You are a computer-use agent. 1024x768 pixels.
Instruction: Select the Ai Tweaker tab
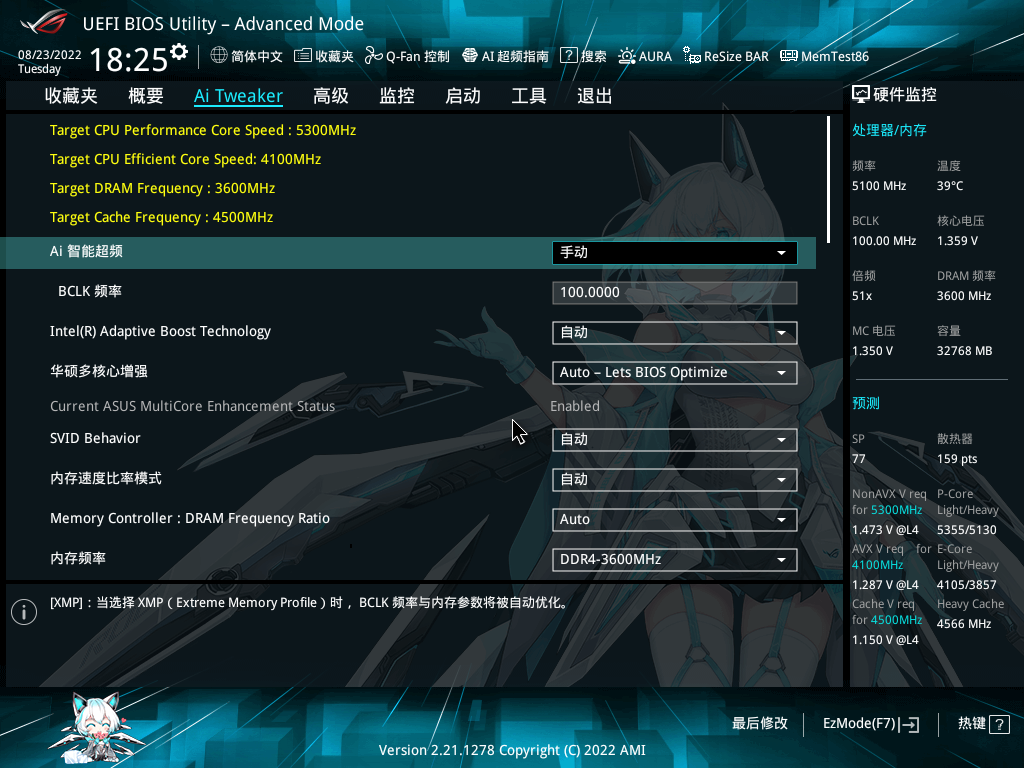[x=238, y=96]
